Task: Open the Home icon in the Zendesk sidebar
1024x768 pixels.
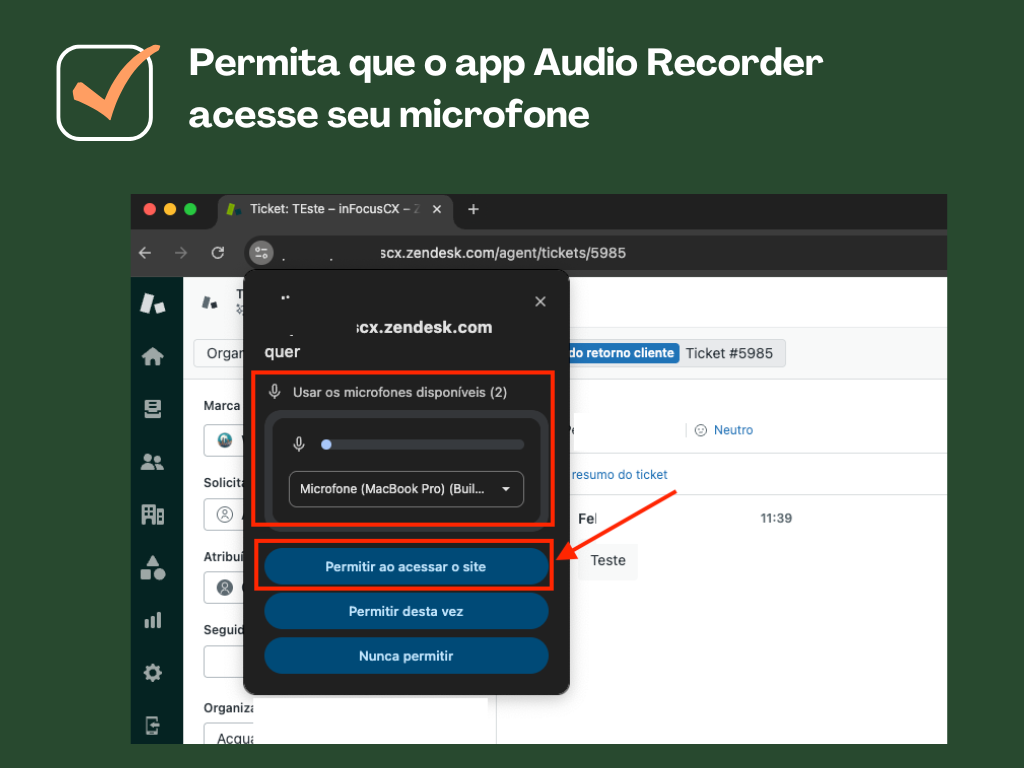Action: (x=154, y=355)
